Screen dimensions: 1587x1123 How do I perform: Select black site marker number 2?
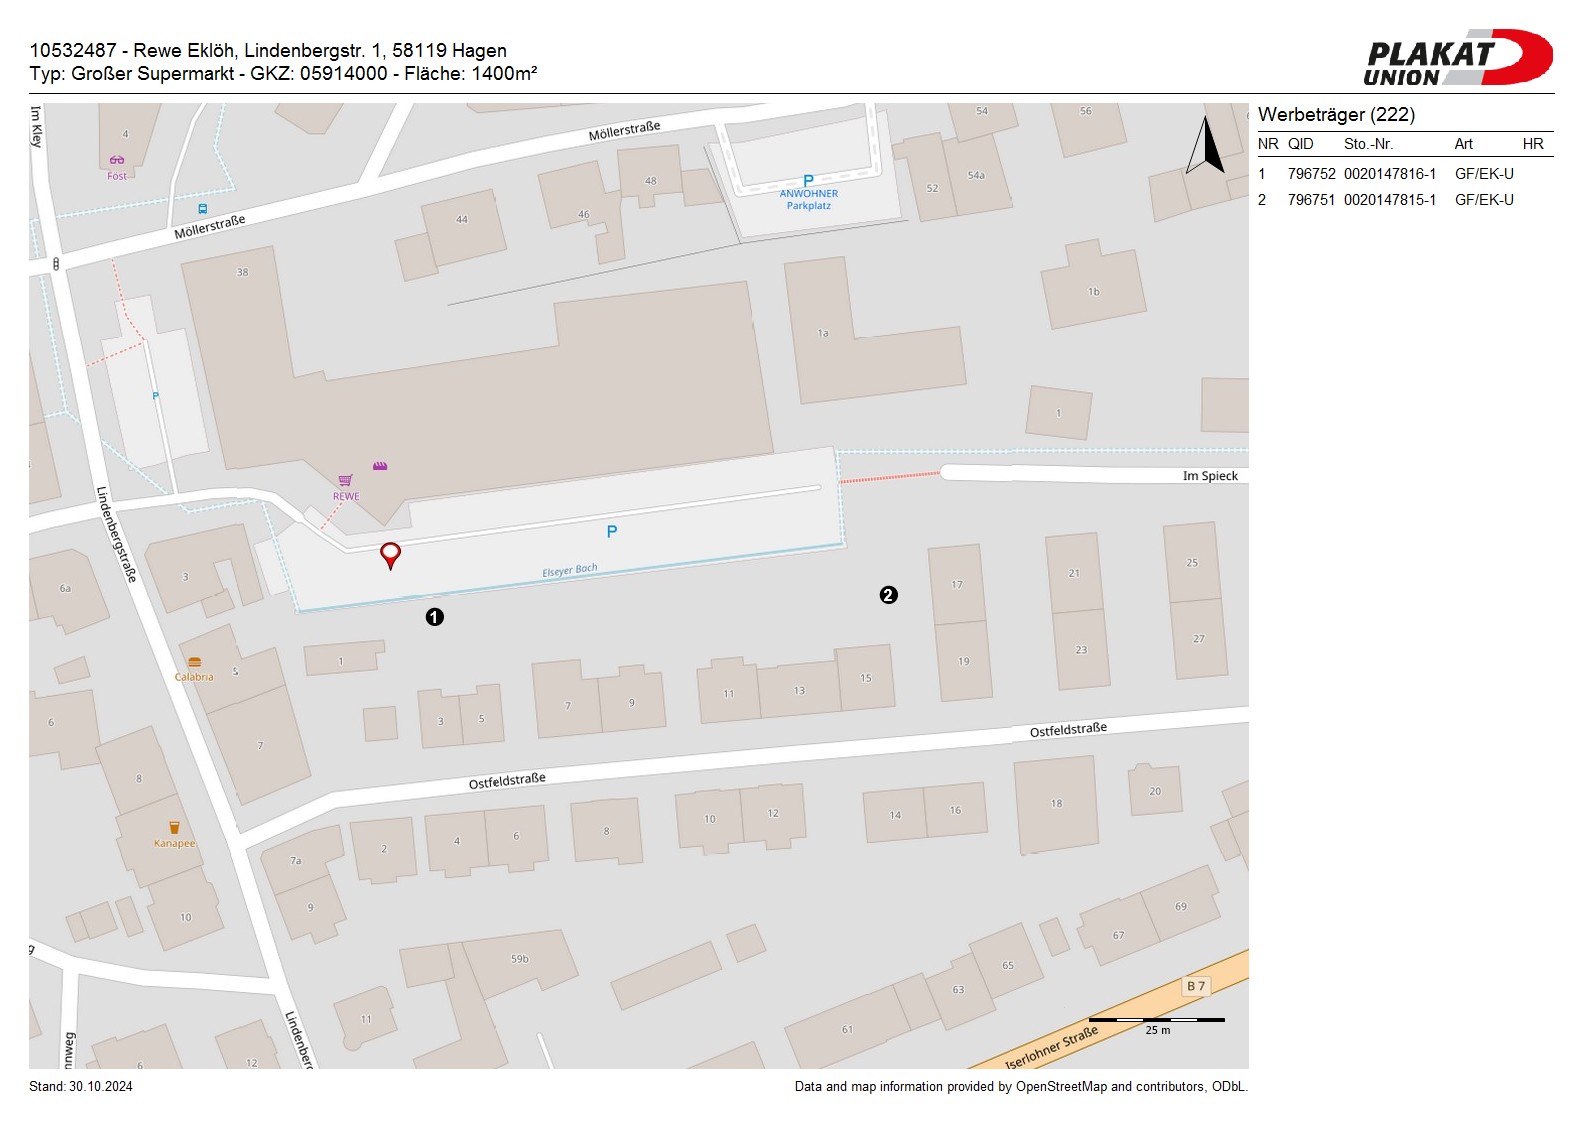(888, 595)
